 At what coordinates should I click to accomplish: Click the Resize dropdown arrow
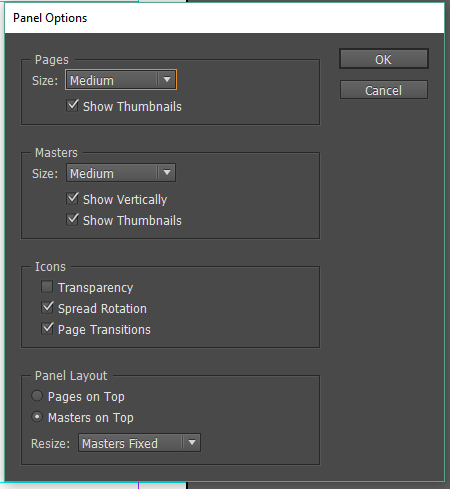tap(192, 443)
